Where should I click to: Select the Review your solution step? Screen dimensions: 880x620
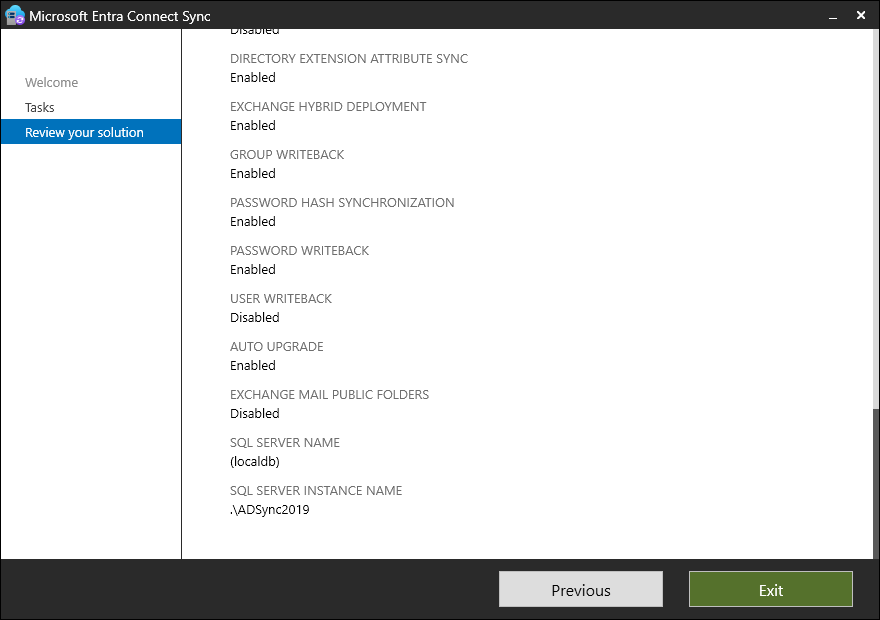(x=91, y=132)
